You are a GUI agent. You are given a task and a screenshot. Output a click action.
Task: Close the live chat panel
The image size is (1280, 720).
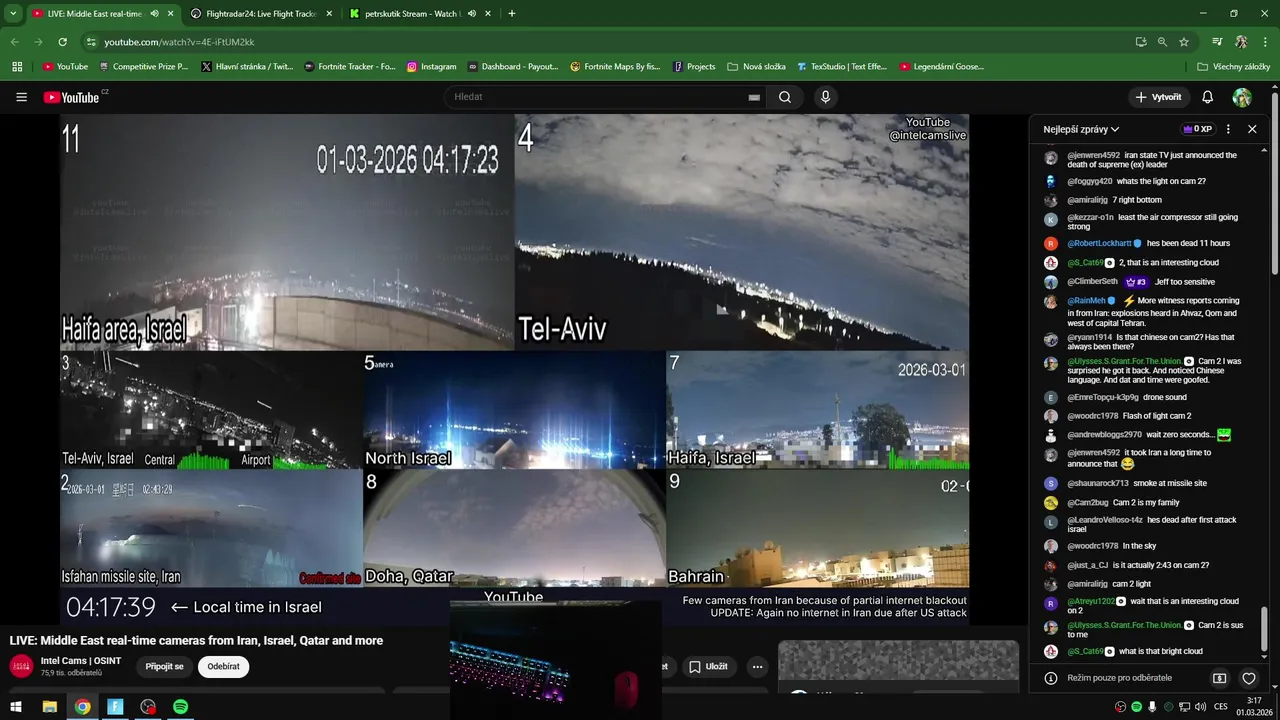1252,129
